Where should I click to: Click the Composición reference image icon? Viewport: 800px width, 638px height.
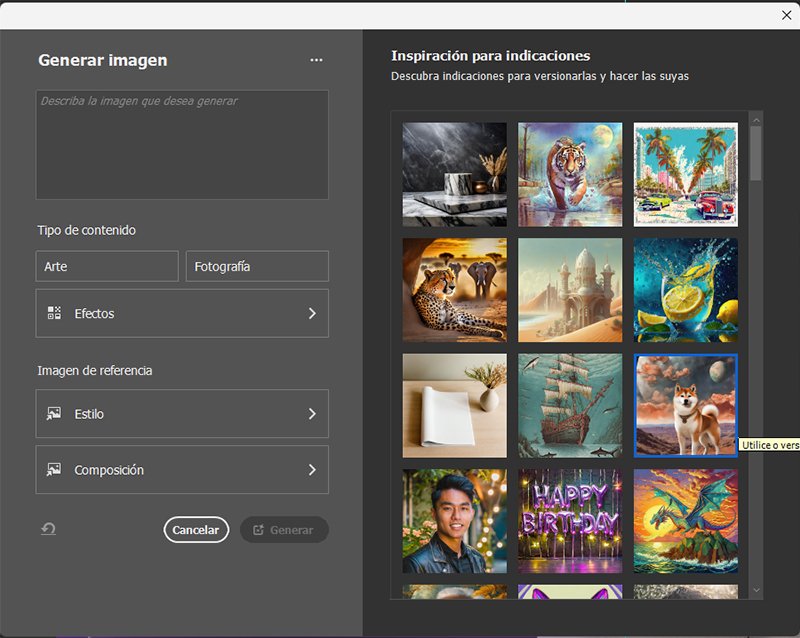(x=55, y=469)
